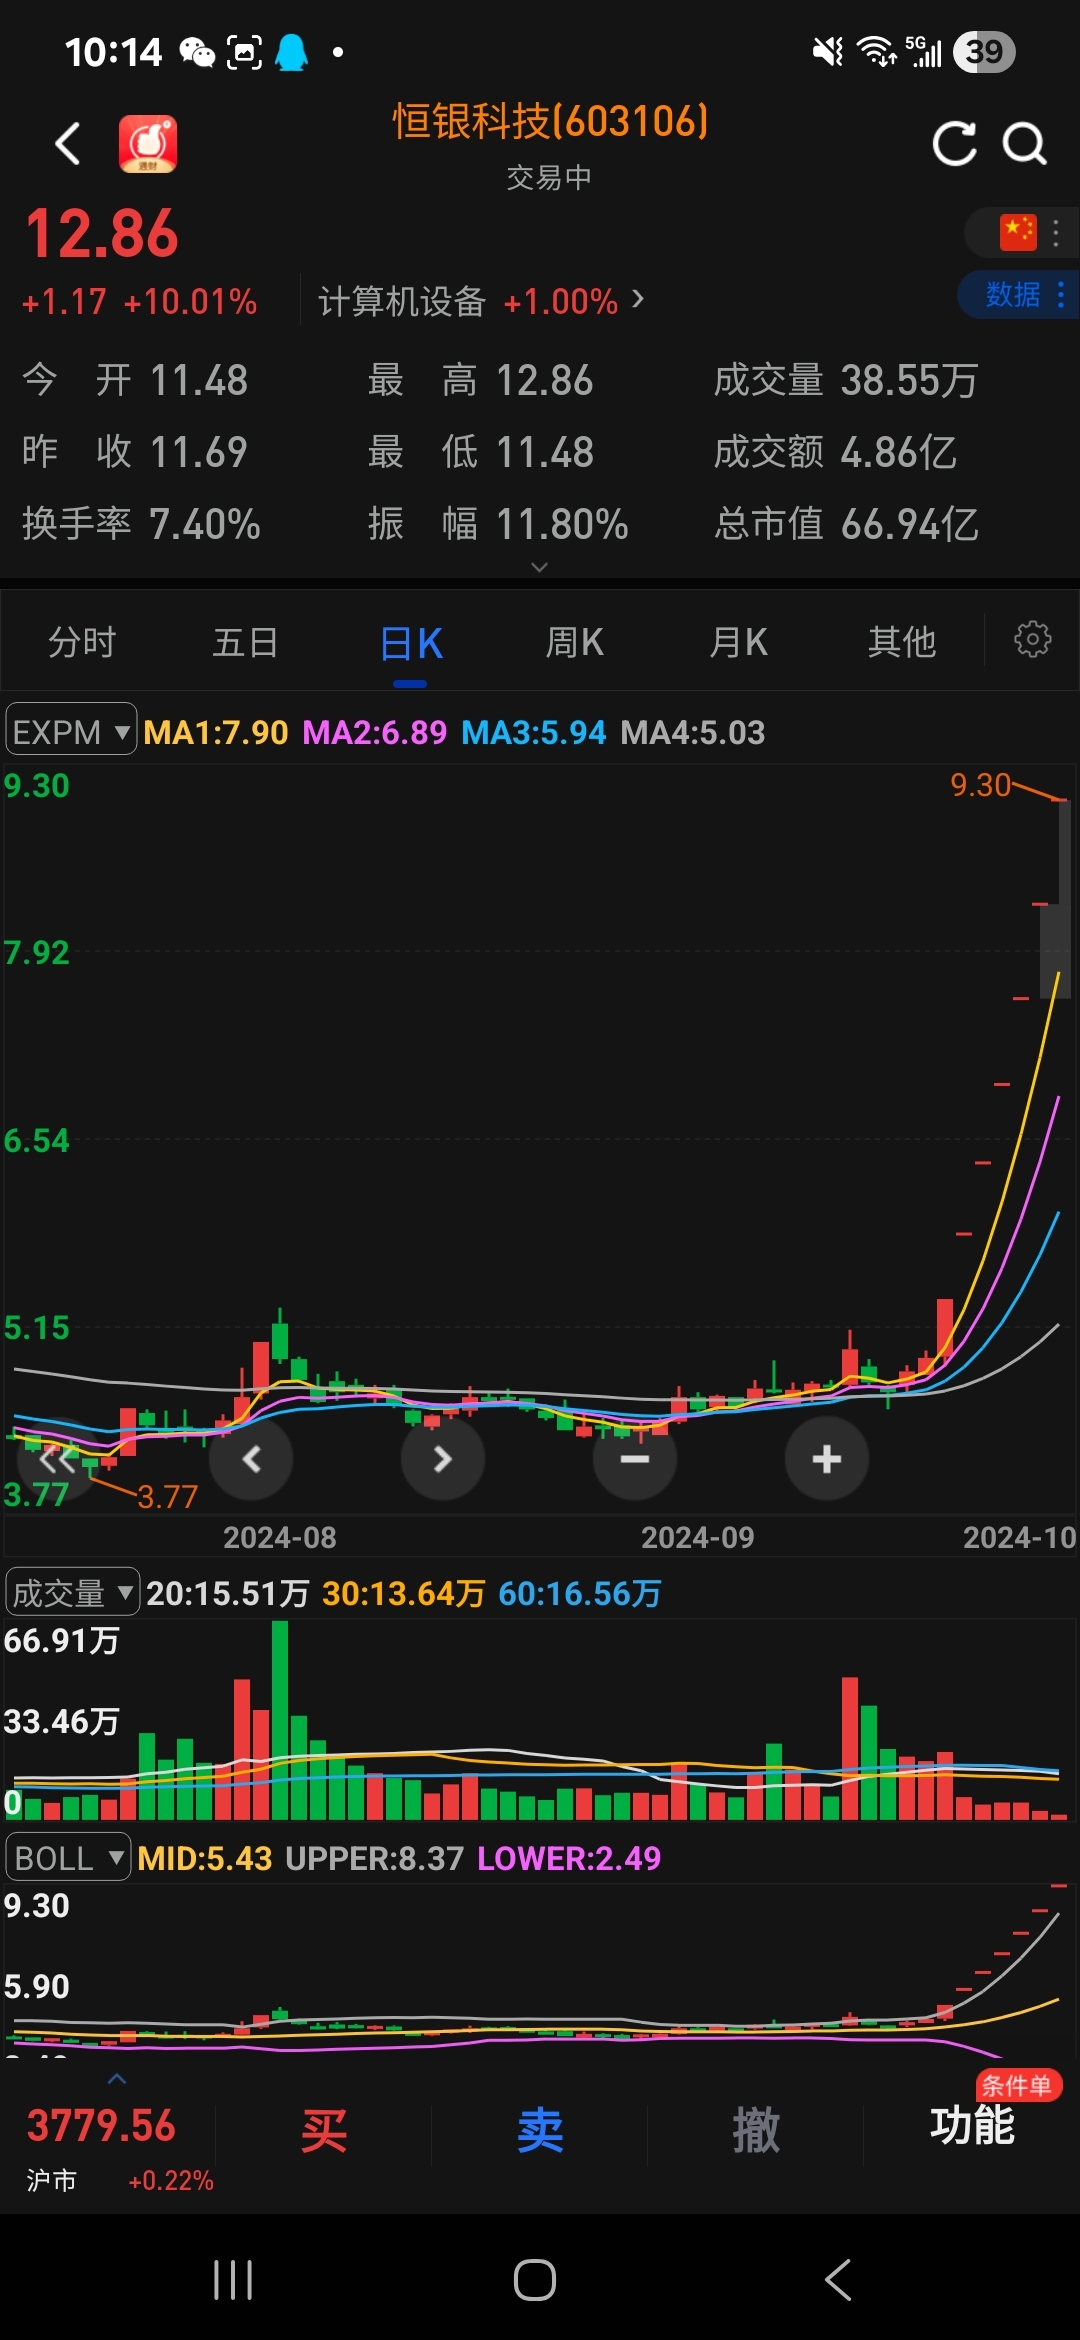Tap the 9.30 high price marker on chart
1080x2340 pixels.
click(x=980, y=786)
